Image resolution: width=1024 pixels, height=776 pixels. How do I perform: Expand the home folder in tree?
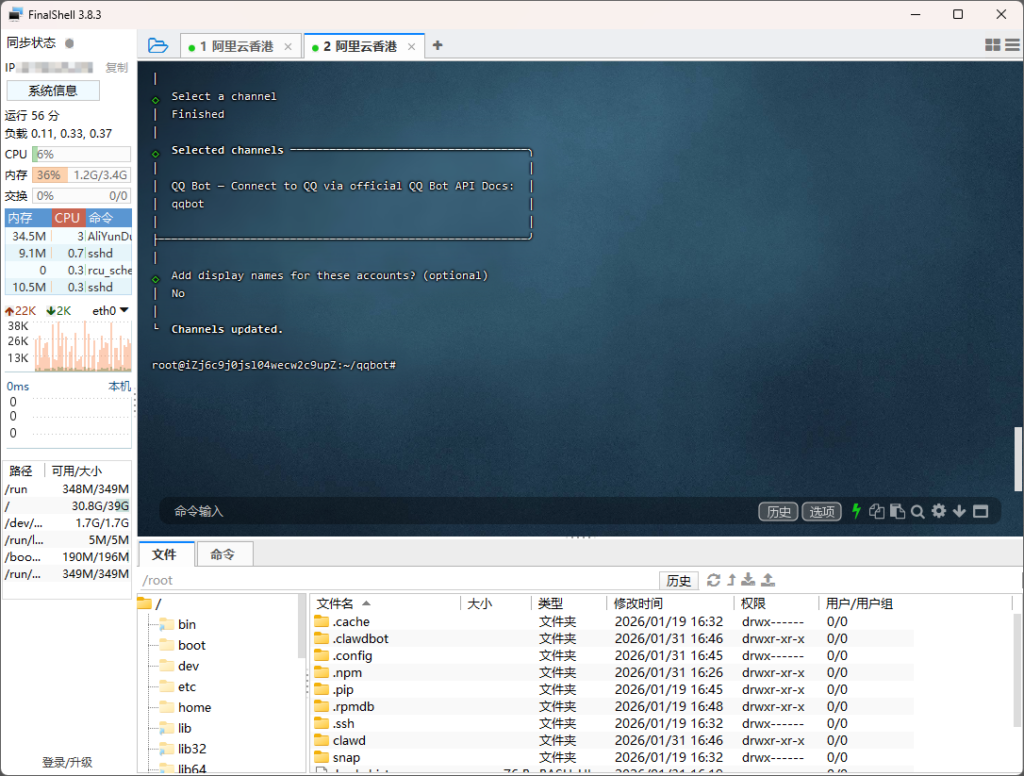(194, 707)
